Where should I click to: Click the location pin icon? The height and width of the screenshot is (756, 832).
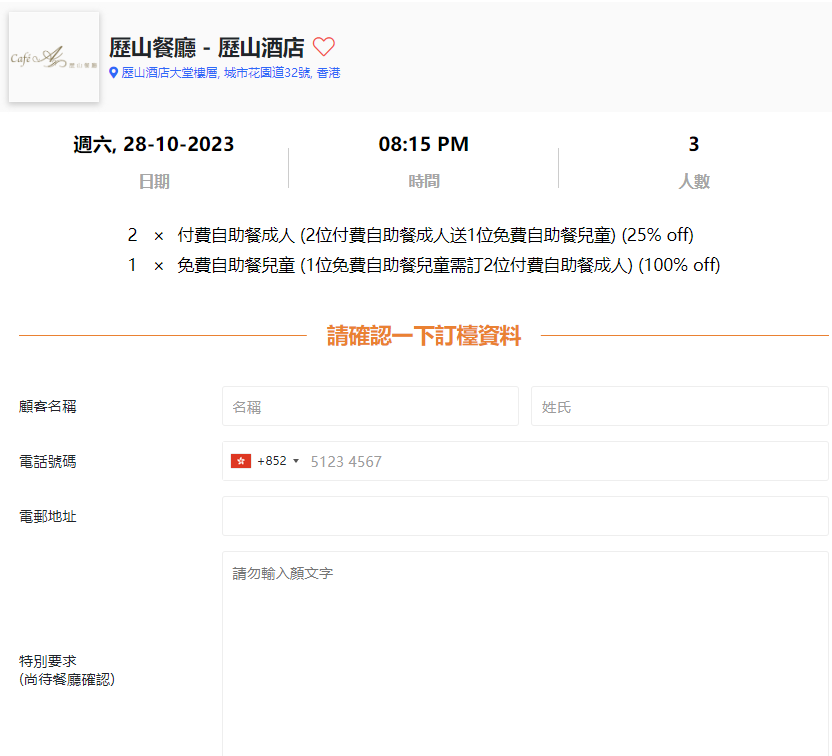point(113,73)
